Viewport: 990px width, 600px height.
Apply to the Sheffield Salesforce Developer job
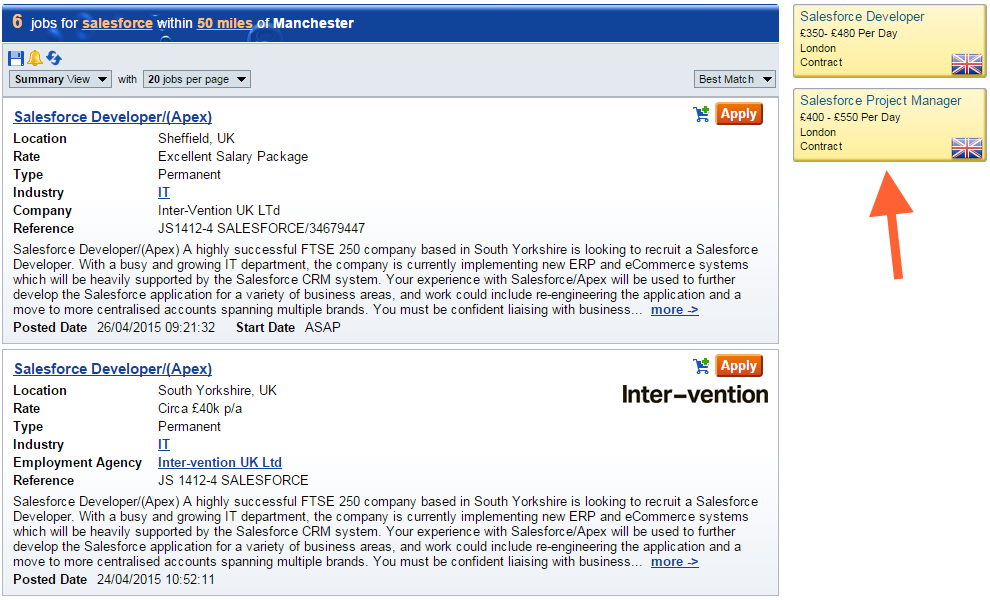(739, 114)
